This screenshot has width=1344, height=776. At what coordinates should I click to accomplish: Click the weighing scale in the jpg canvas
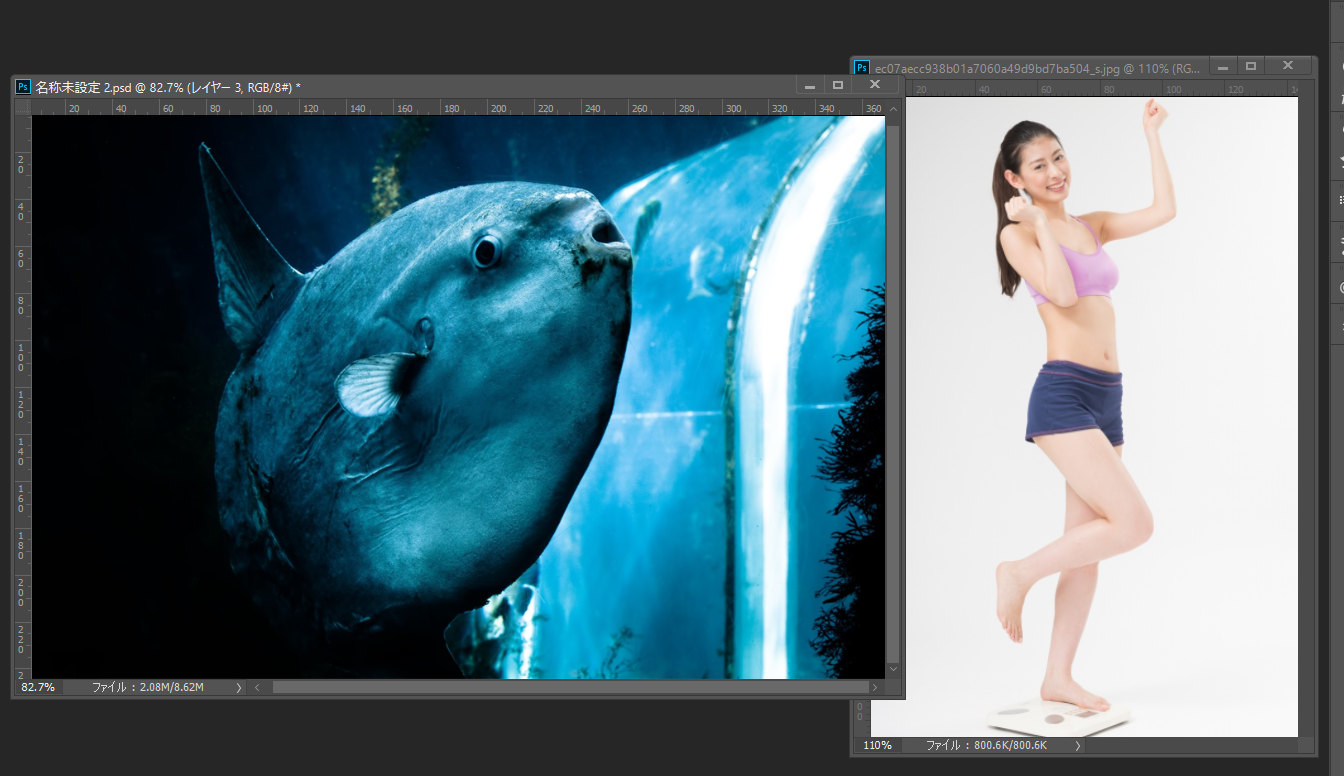(x=1059, y=717)
